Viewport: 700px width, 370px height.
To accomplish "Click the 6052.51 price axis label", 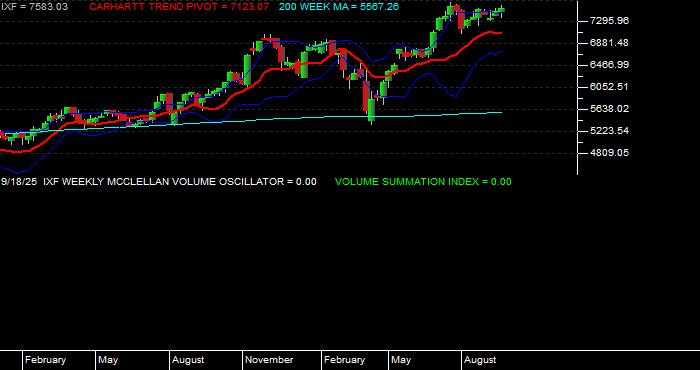I will tap(609, 87).
